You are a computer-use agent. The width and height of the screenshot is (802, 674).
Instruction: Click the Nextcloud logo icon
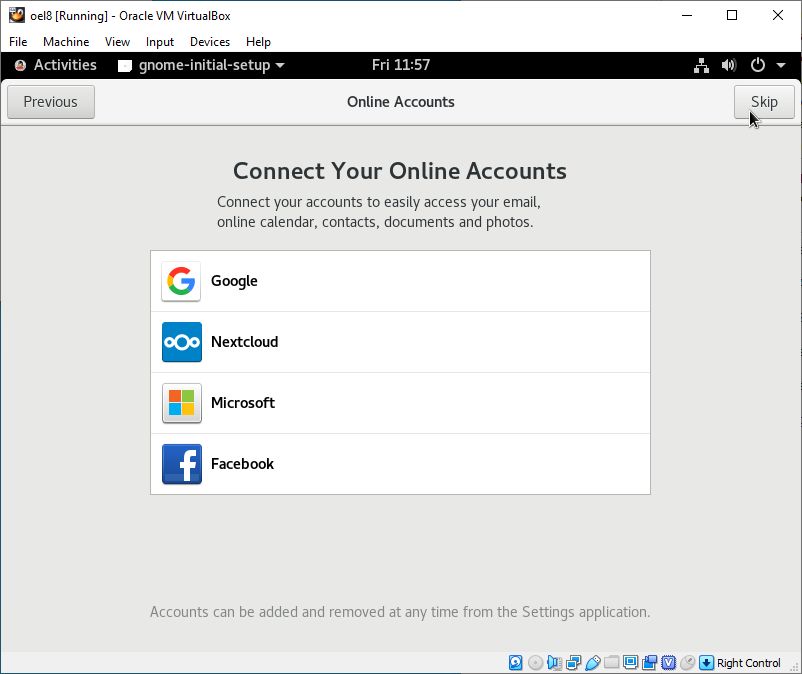point(182,342)
